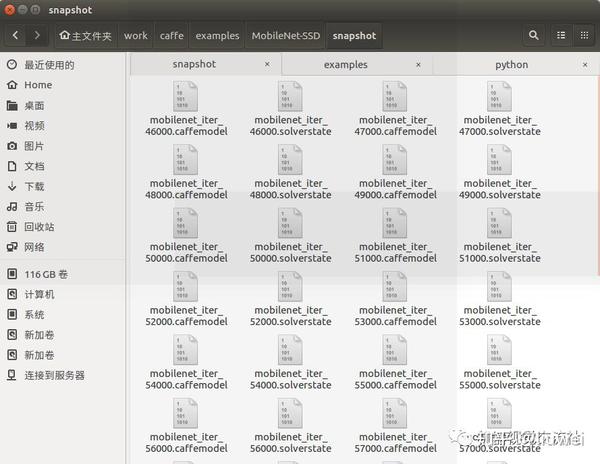Select mobilenet_iter_50000.solverstate file

[x=290, y=236]
